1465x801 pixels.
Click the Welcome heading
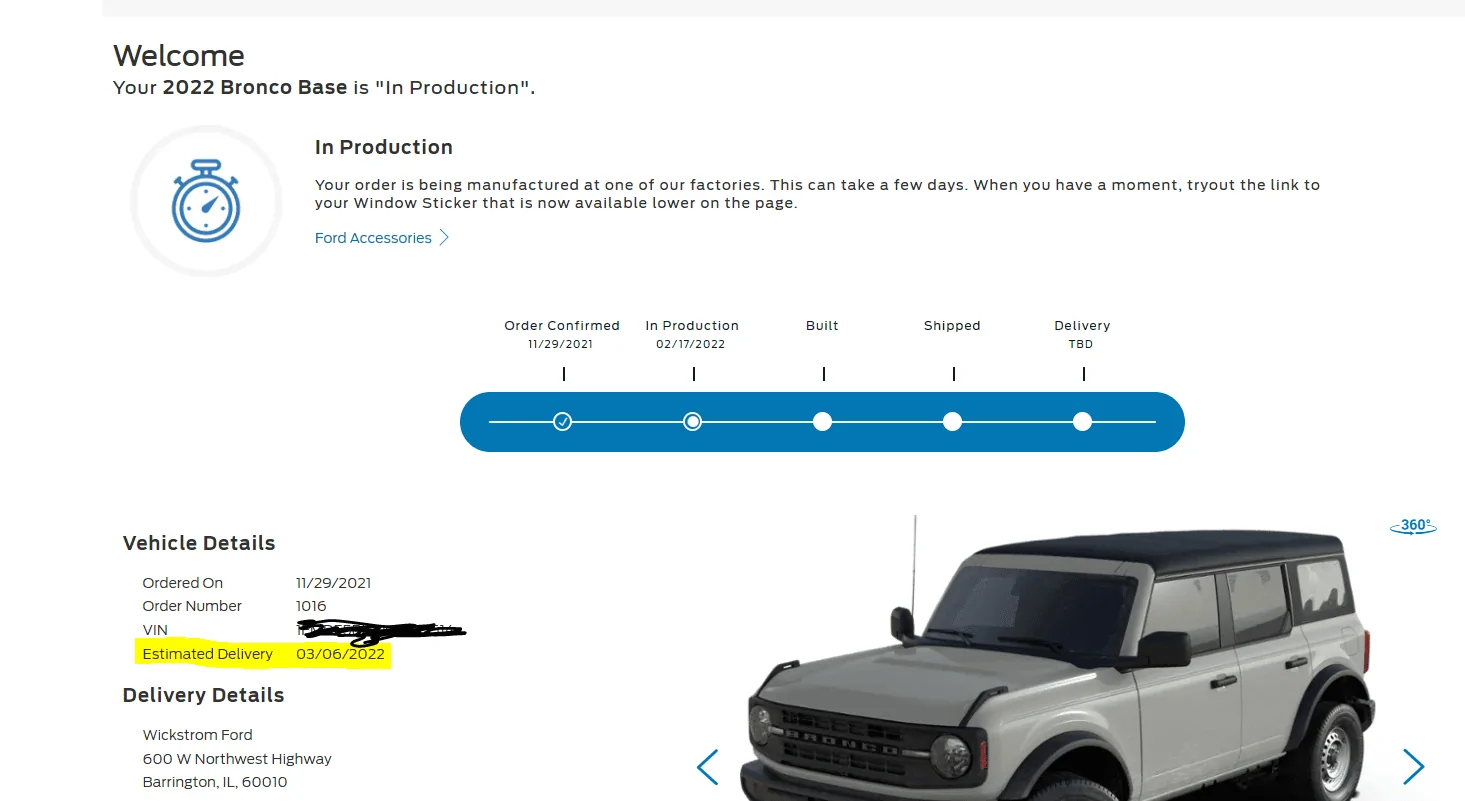point(179,56)
